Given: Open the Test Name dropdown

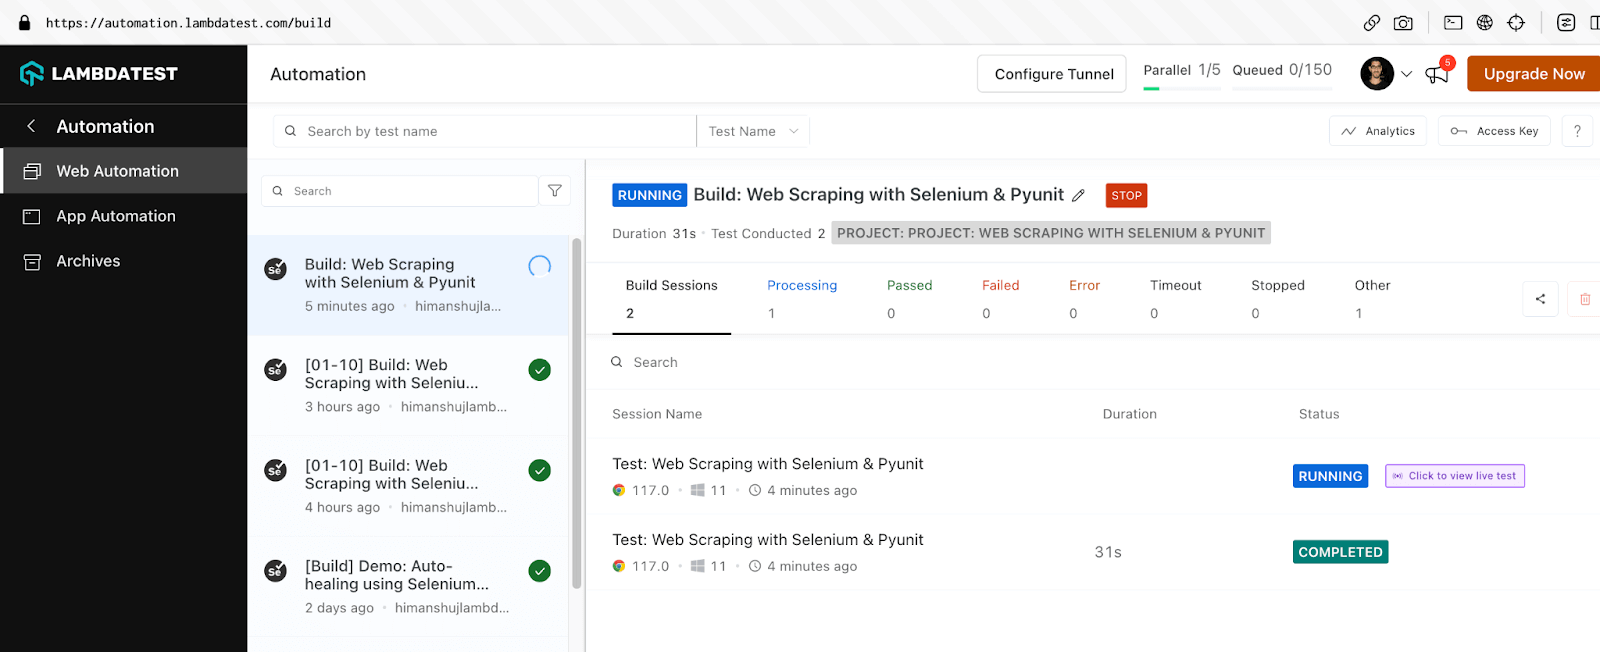Looking at the screenshot, I should pos(753,131).
